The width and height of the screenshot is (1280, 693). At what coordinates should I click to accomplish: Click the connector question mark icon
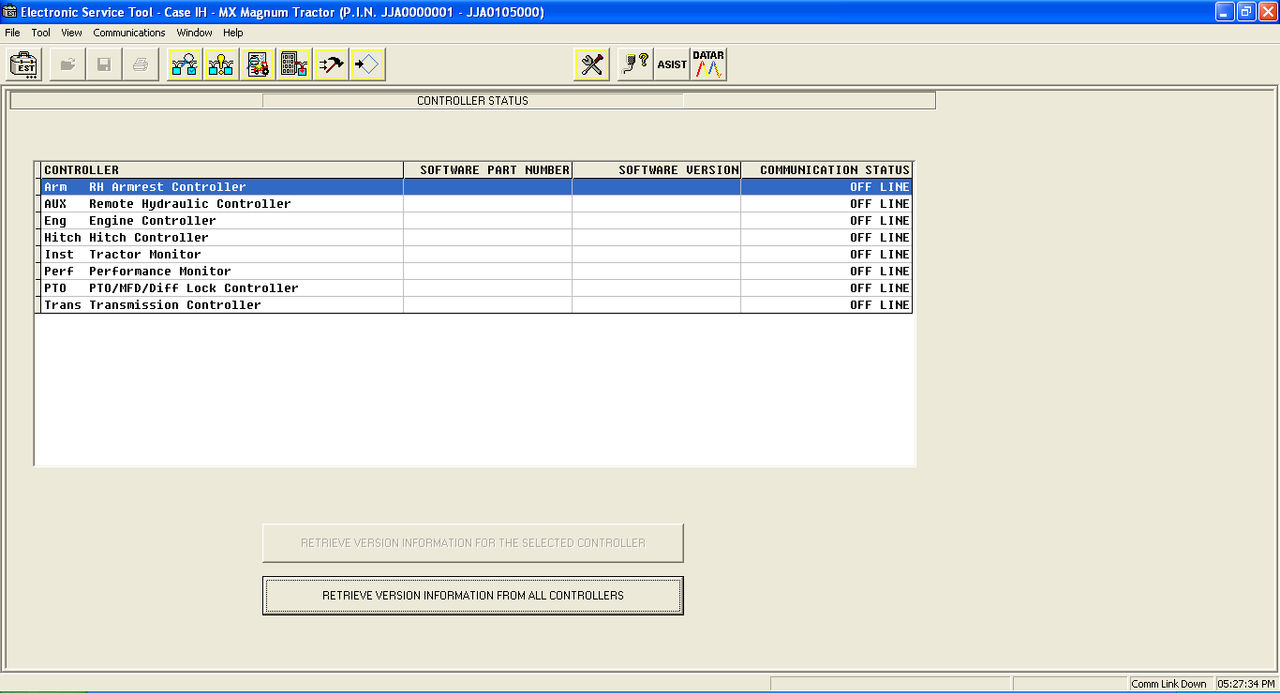coord(635,65)
